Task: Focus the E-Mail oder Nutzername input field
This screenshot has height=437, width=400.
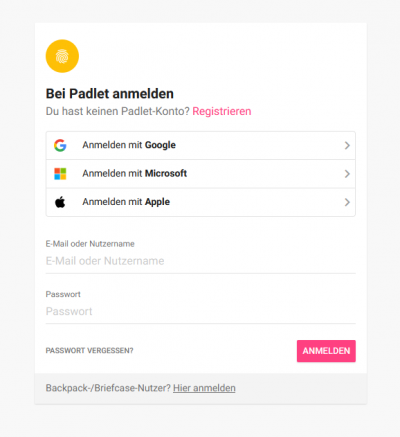Action: [201, 261]
